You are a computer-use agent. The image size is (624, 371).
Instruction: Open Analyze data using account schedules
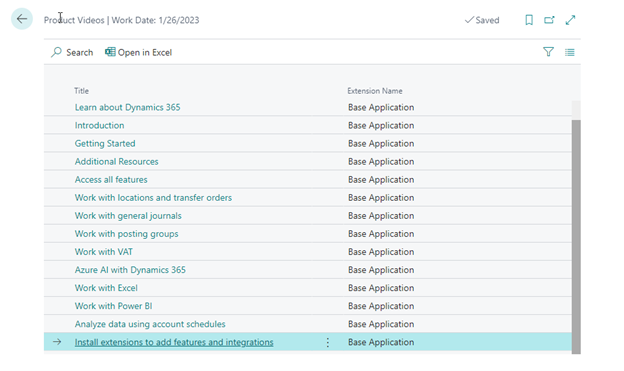coord(150,324)
